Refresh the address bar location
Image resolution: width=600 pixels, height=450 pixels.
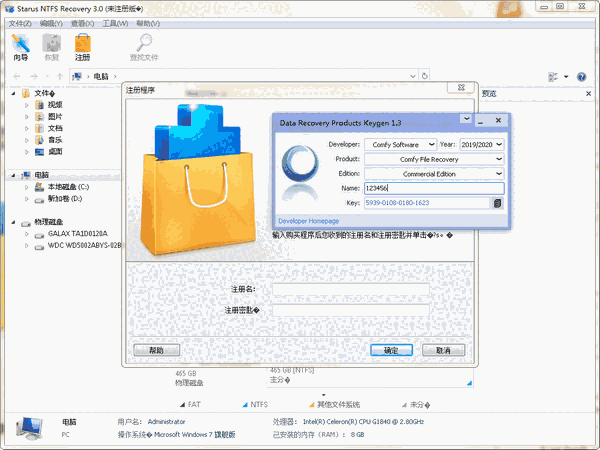(424, 76)
